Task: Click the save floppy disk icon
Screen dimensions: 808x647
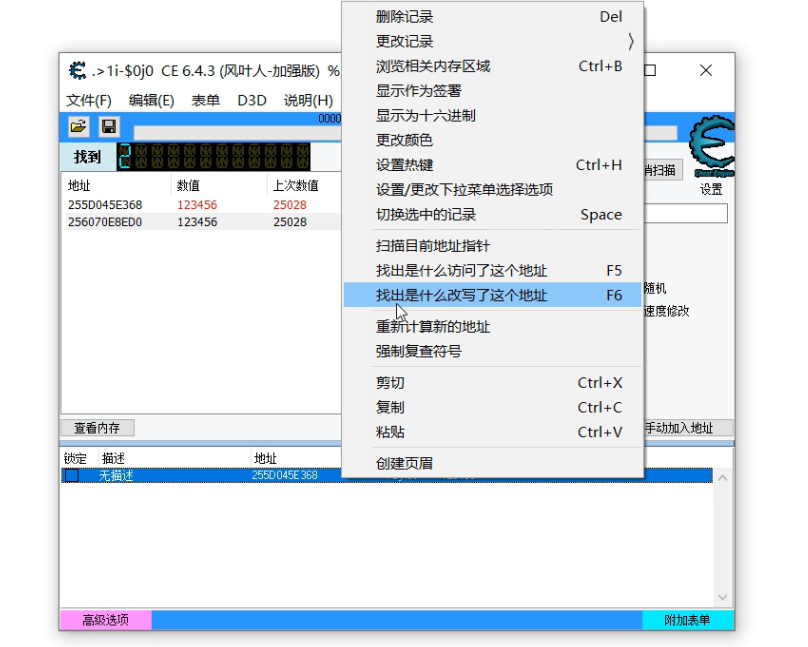Action: click(109, 127)
